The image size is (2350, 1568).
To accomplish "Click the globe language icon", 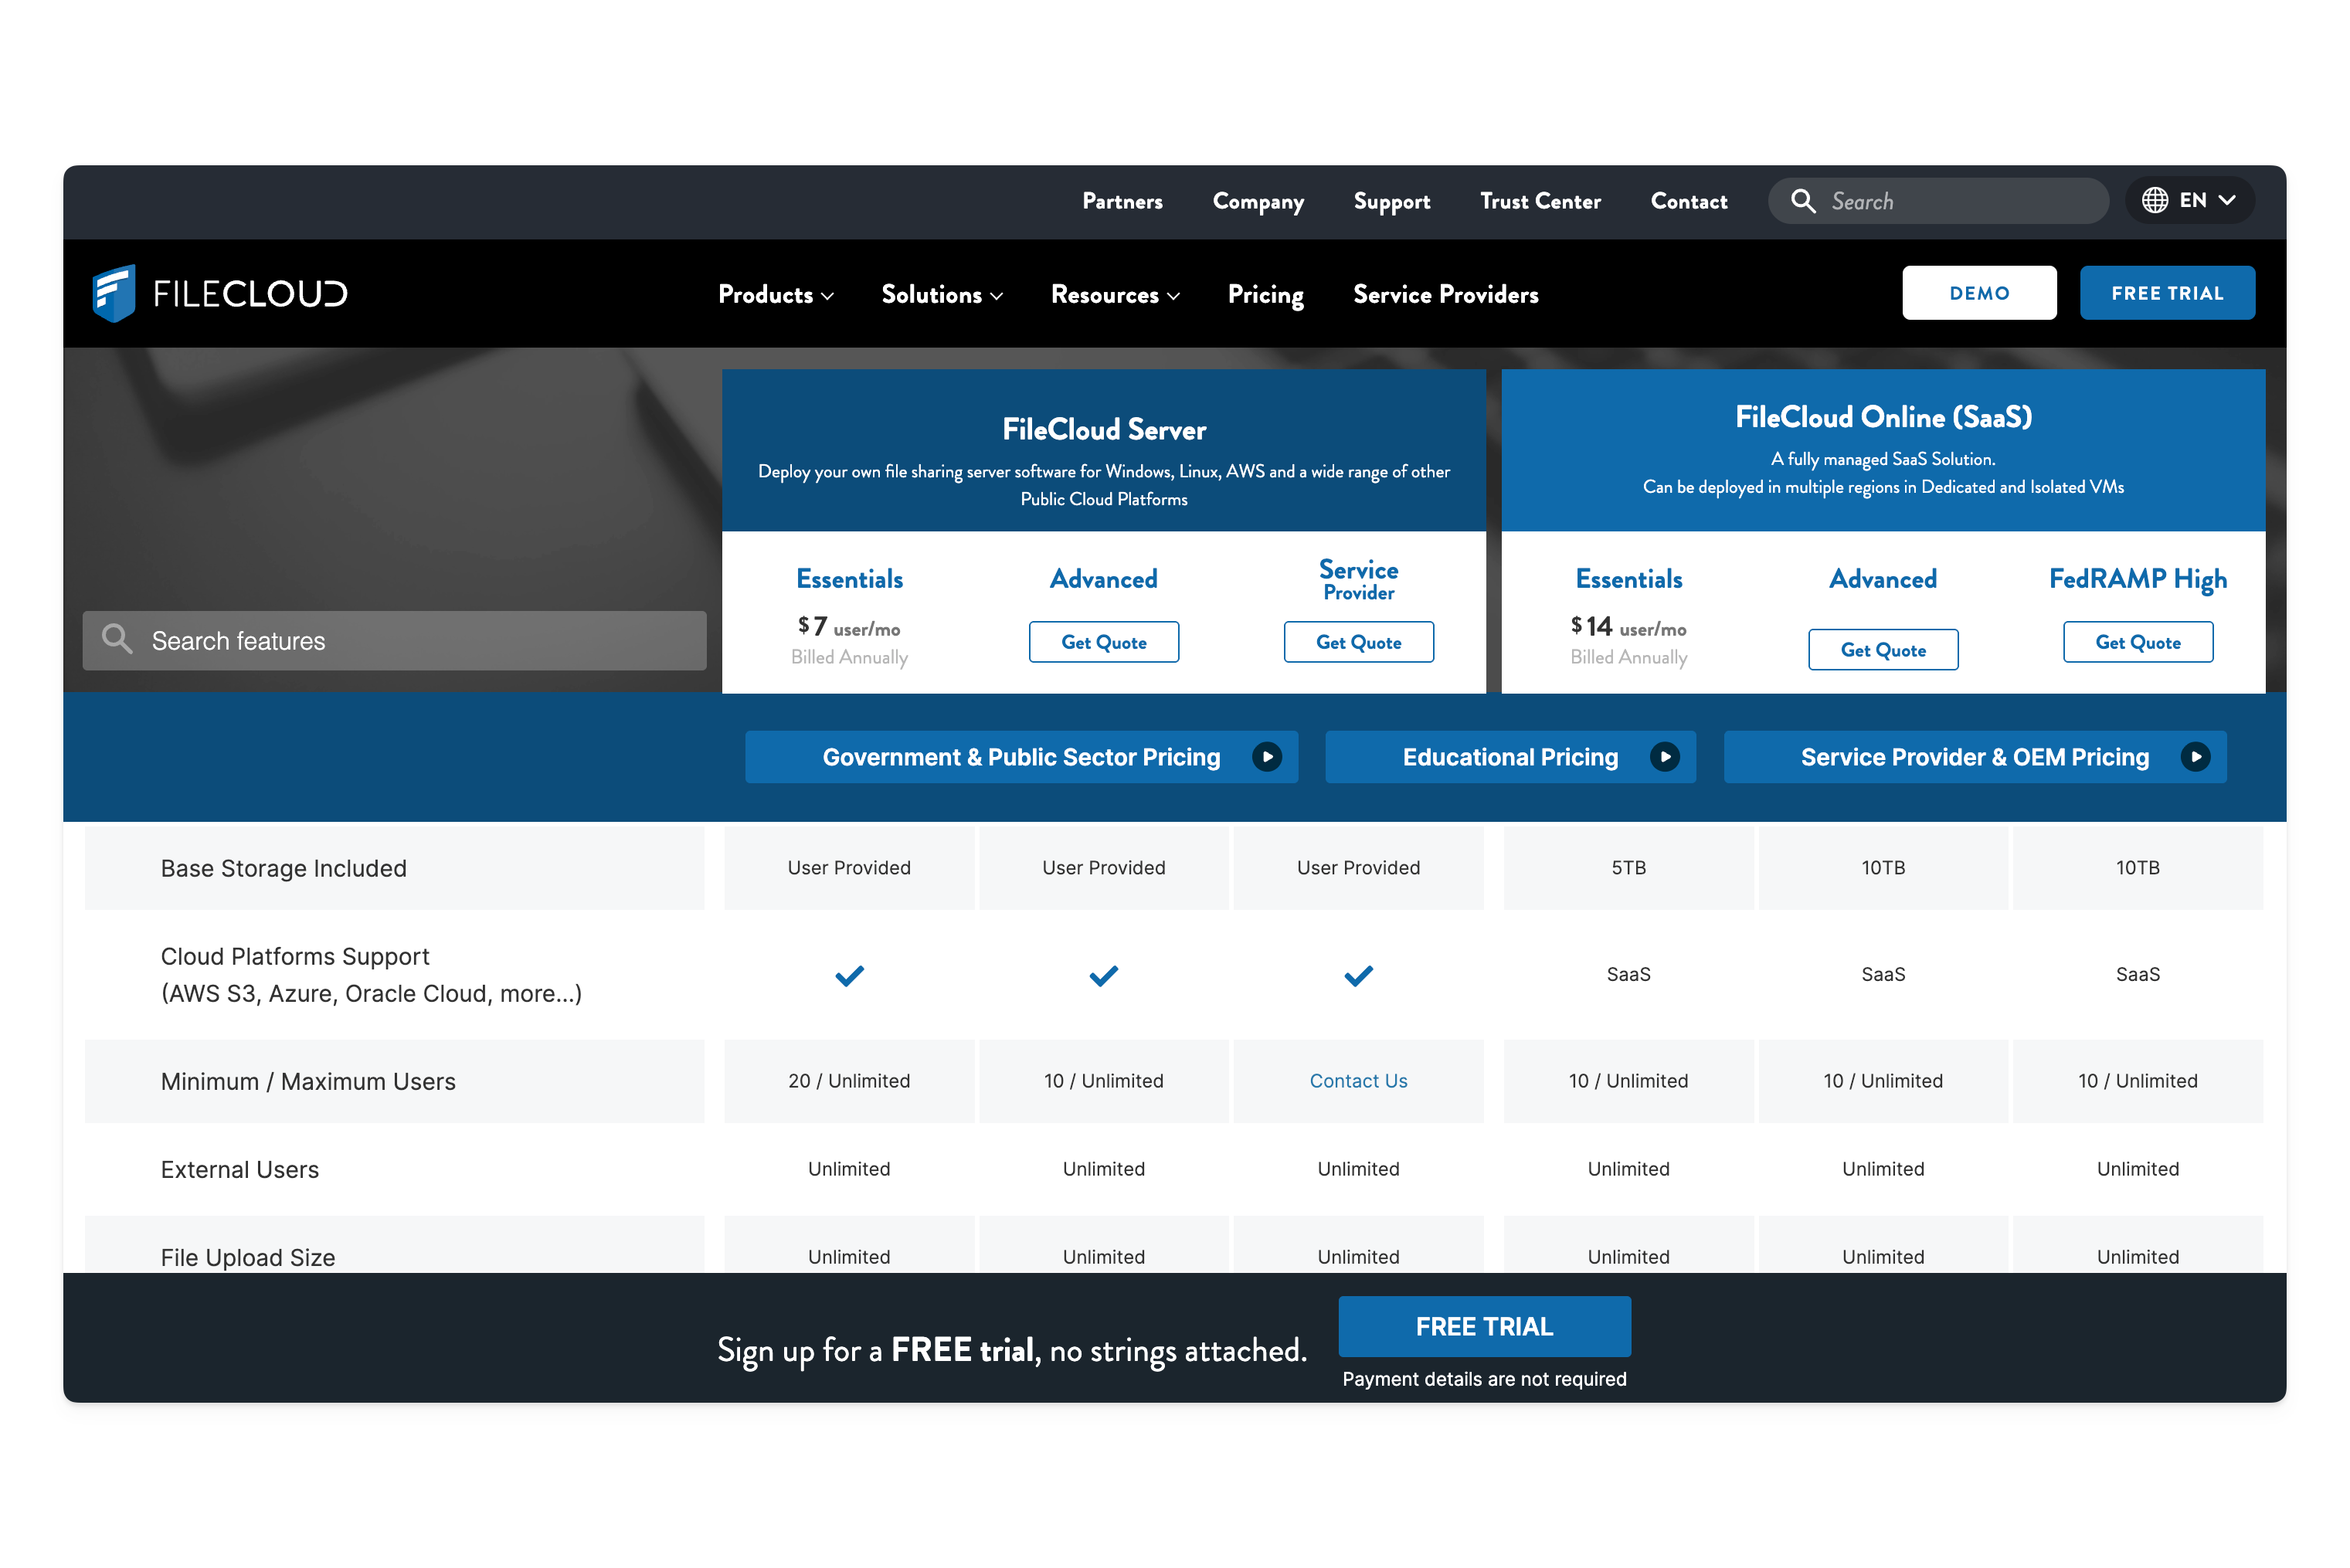I will (2154, 200).
